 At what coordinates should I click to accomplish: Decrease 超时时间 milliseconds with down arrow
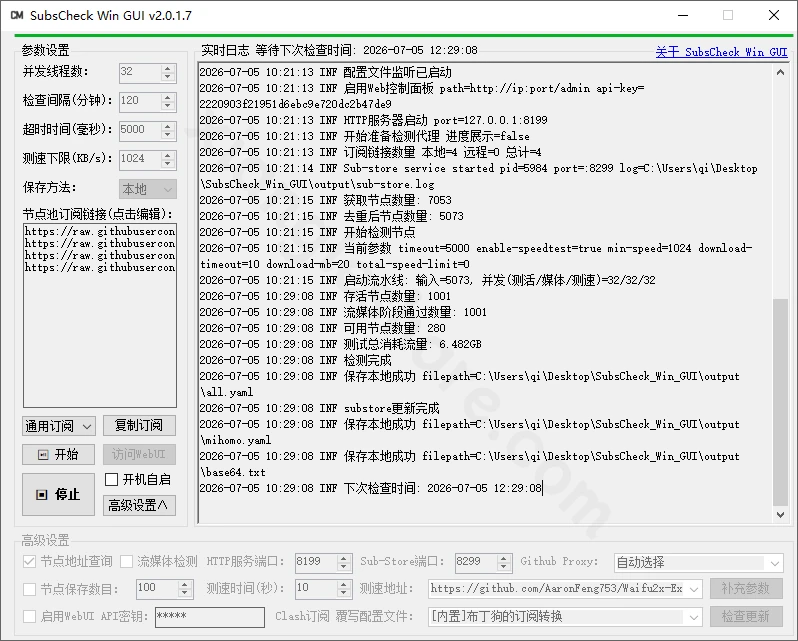168,135
